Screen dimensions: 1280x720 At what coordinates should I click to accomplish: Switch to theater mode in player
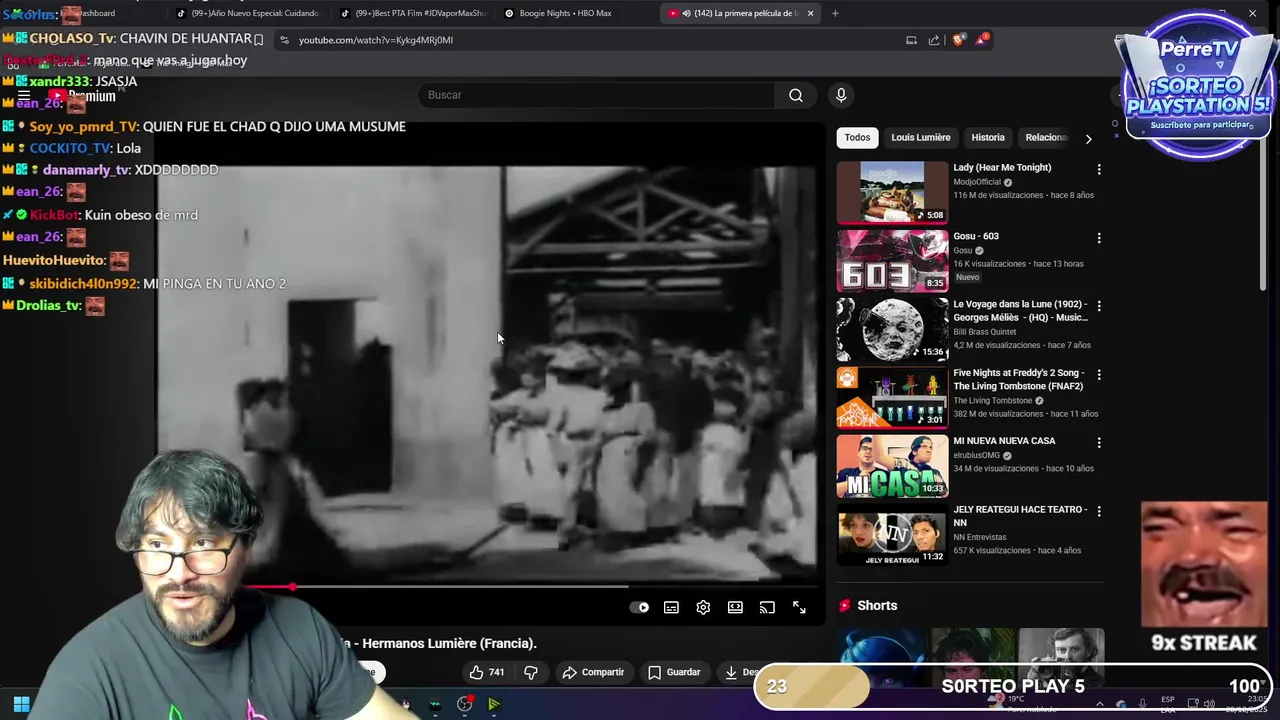coord(735,607)
